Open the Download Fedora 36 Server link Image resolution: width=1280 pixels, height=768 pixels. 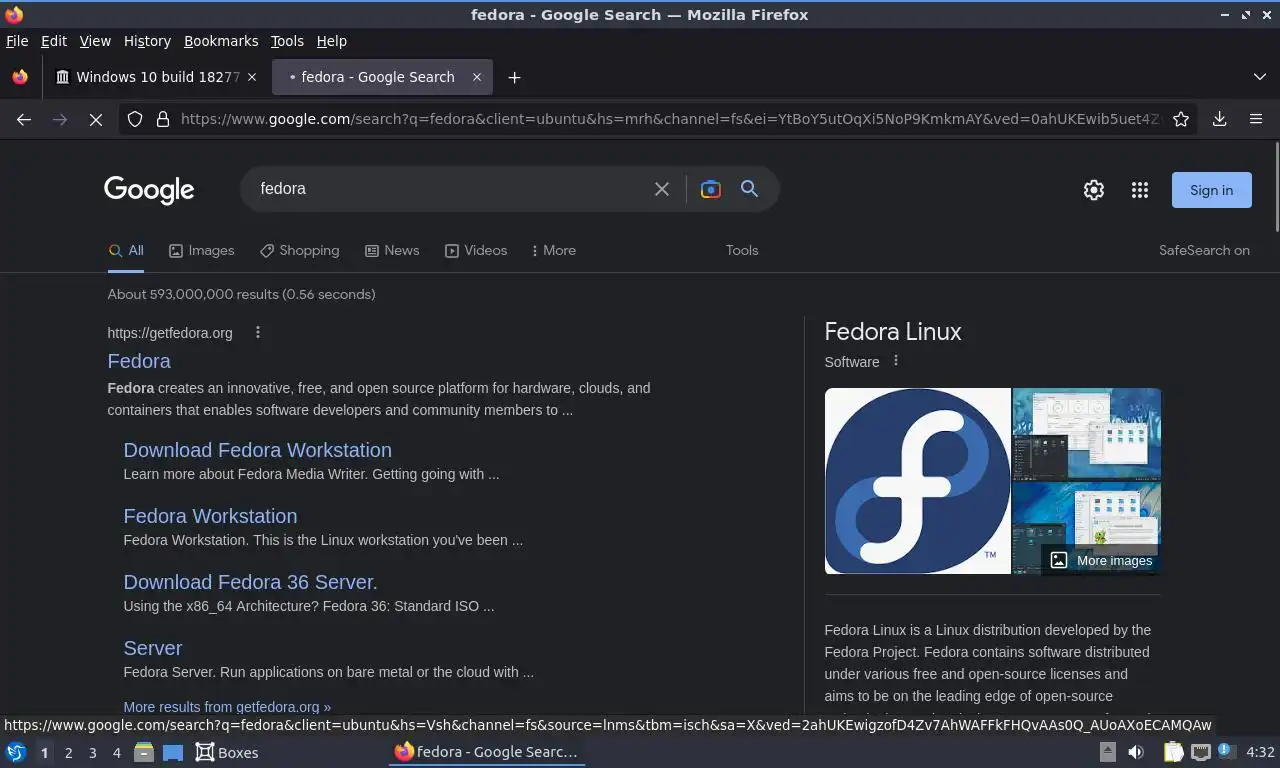250,582
